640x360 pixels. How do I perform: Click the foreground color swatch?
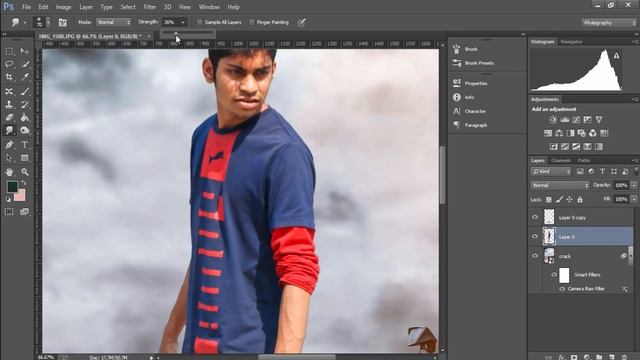point(12,187)
